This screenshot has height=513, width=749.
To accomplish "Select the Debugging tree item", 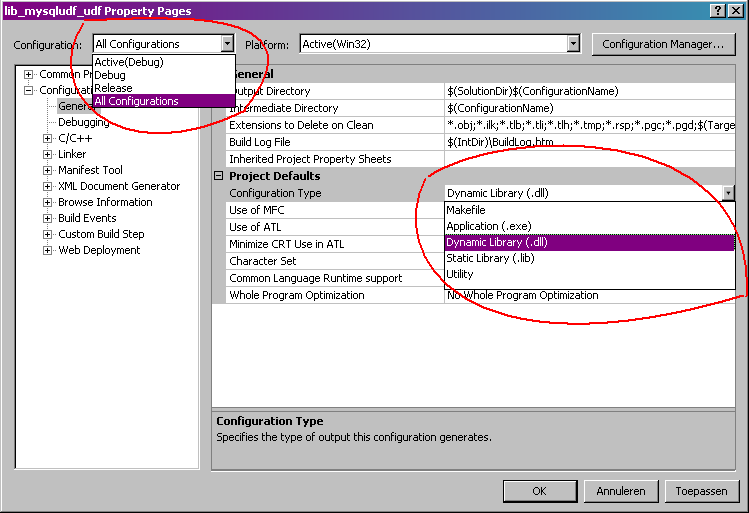I will point(84,122).
